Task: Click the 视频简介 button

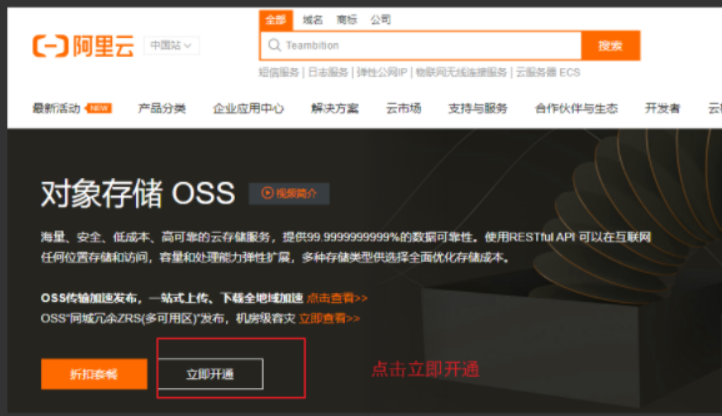Action: point(289,193)
